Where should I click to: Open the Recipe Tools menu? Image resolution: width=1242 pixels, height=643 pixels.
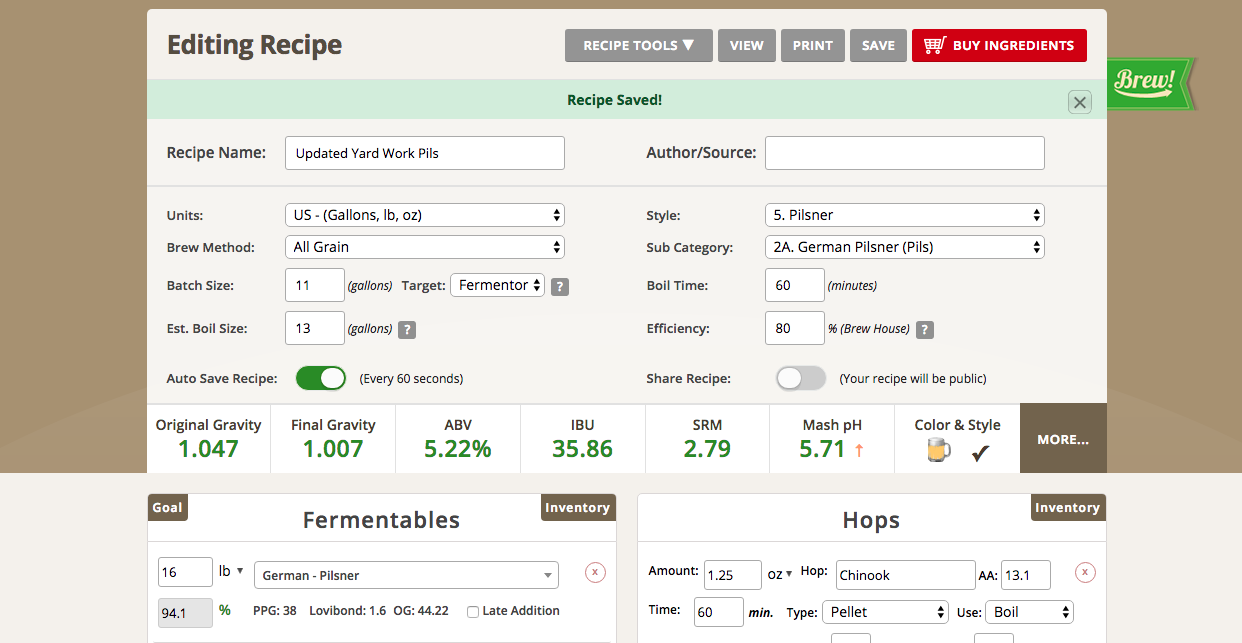pos(638,46)
